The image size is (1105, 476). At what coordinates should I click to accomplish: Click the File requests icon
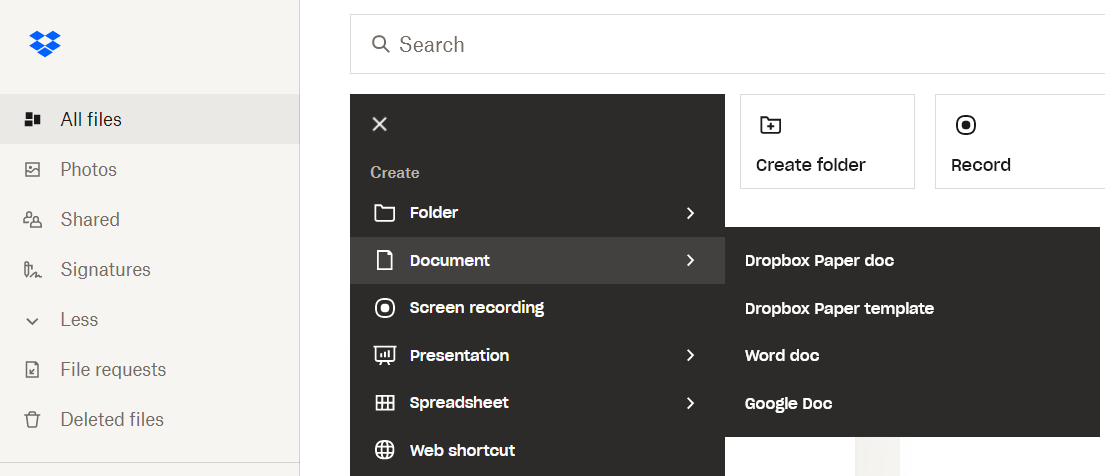point(32,370)
